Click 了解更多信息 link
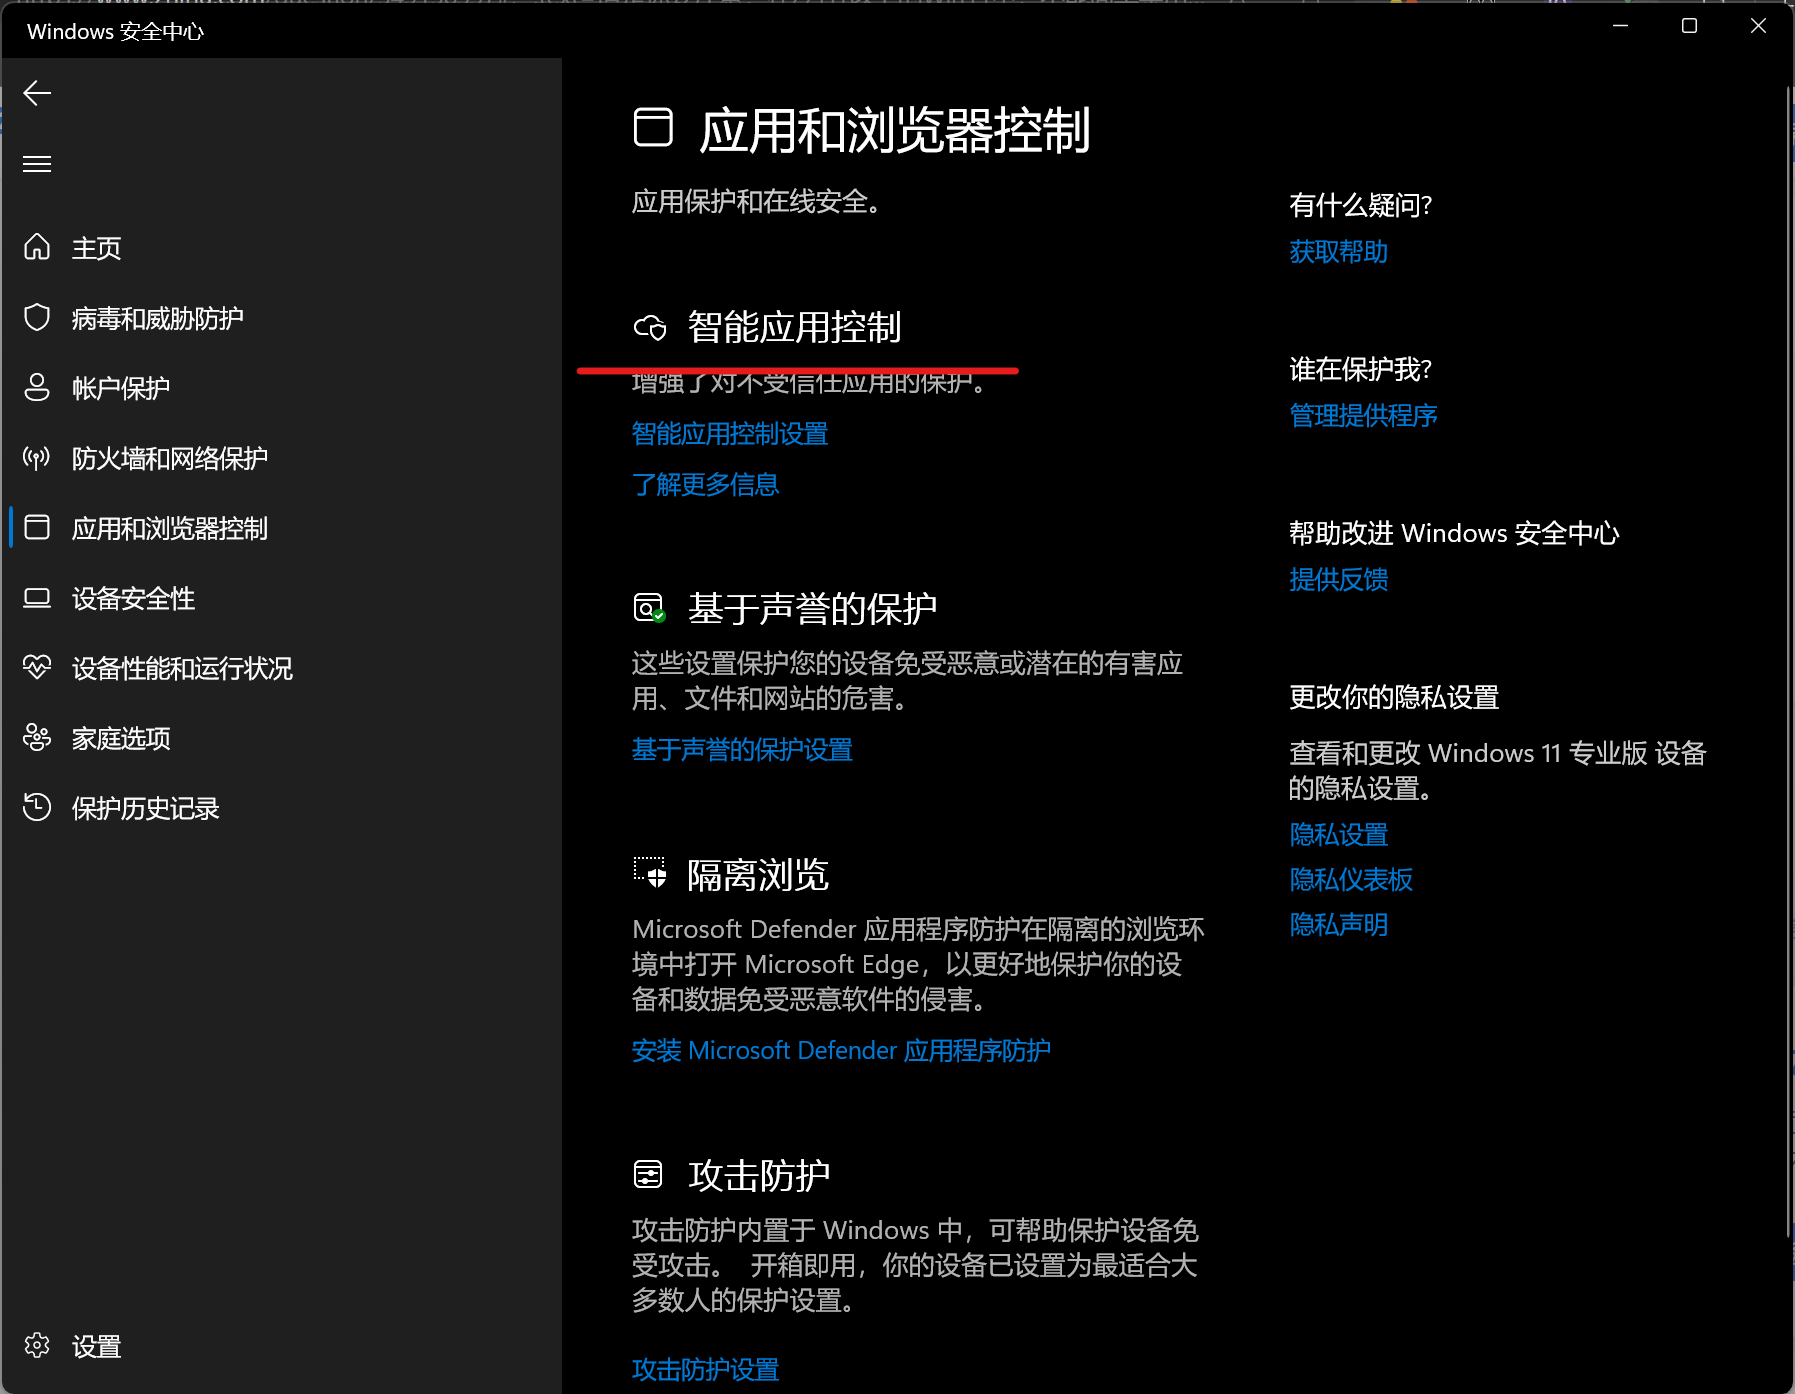Image resolution: width=1795 pixels, height=1394 pixels. [706, 485]
